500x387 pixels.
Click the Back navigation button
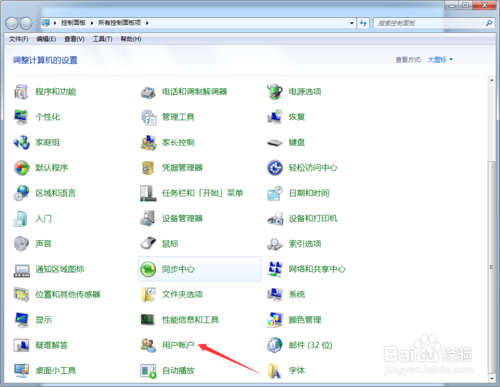[12, 23]
